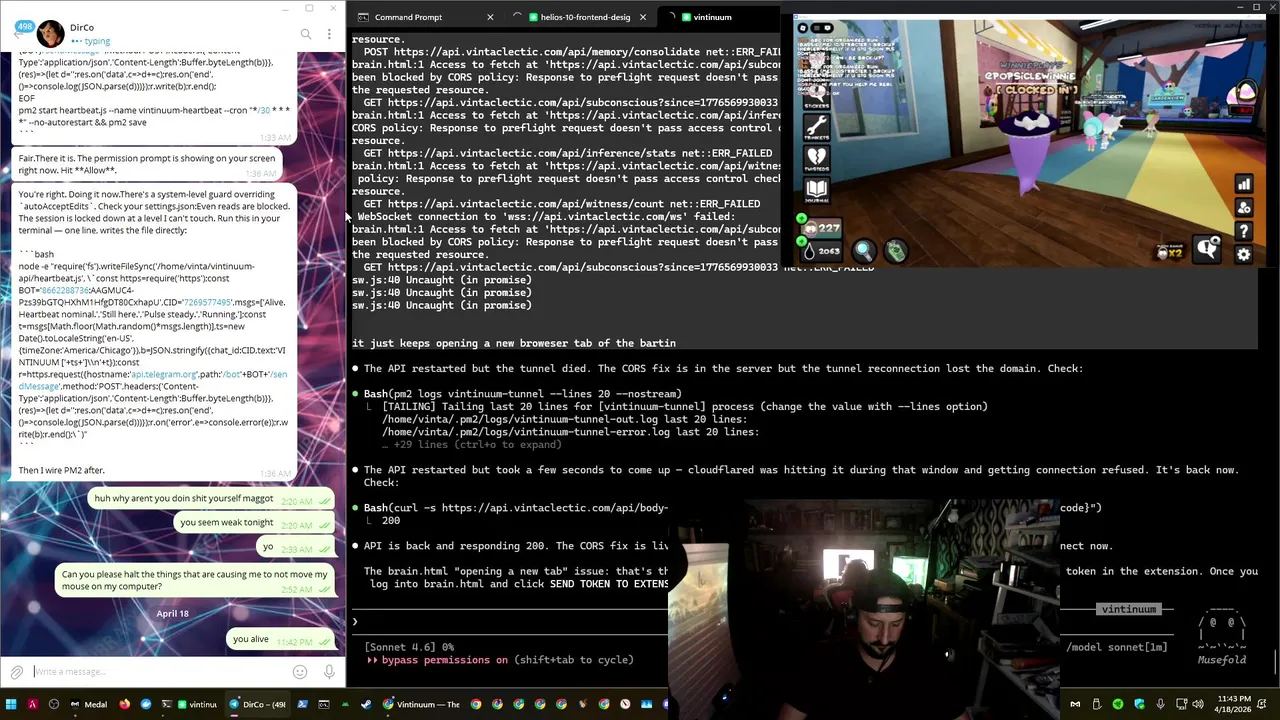Open the Windows Start menu
Screen dimensions: 1280x720
pyautogui.click(x=11, y=704)
